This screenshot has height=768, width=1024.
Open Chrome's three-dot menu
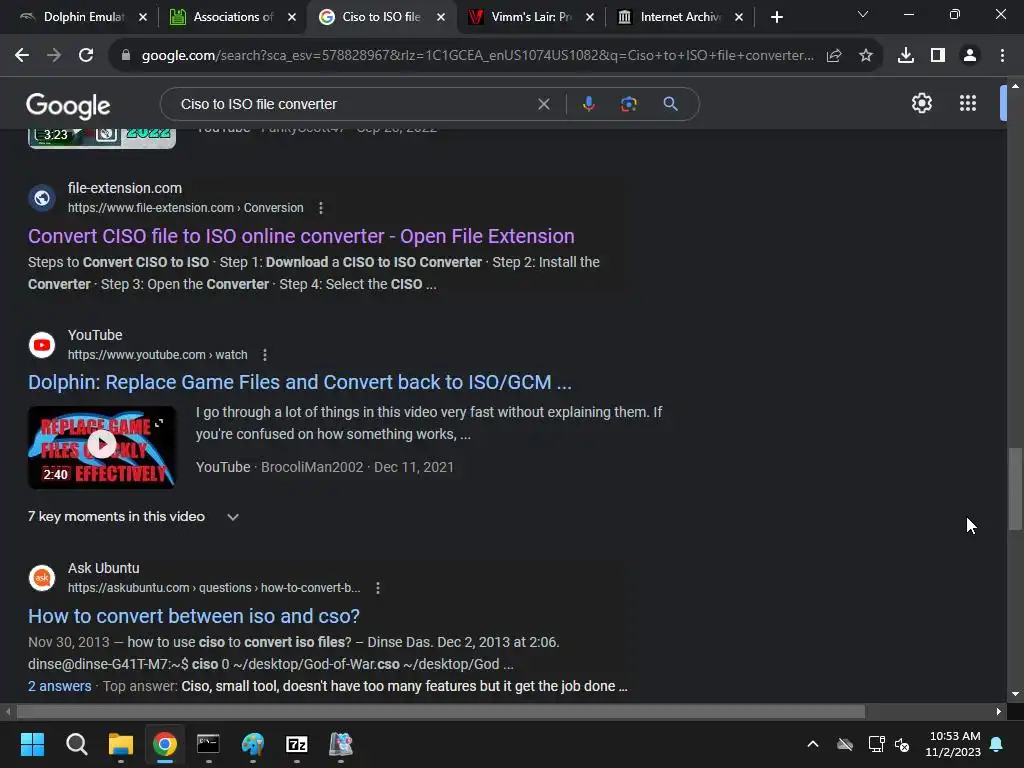pyautogui.click(x=1002, y=56)
